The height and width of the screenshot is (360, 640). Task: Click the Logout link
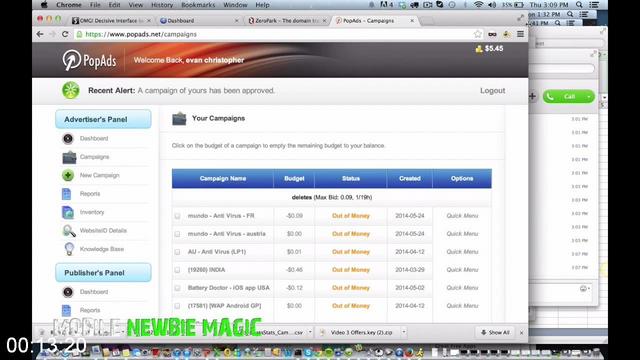(493, 91)
